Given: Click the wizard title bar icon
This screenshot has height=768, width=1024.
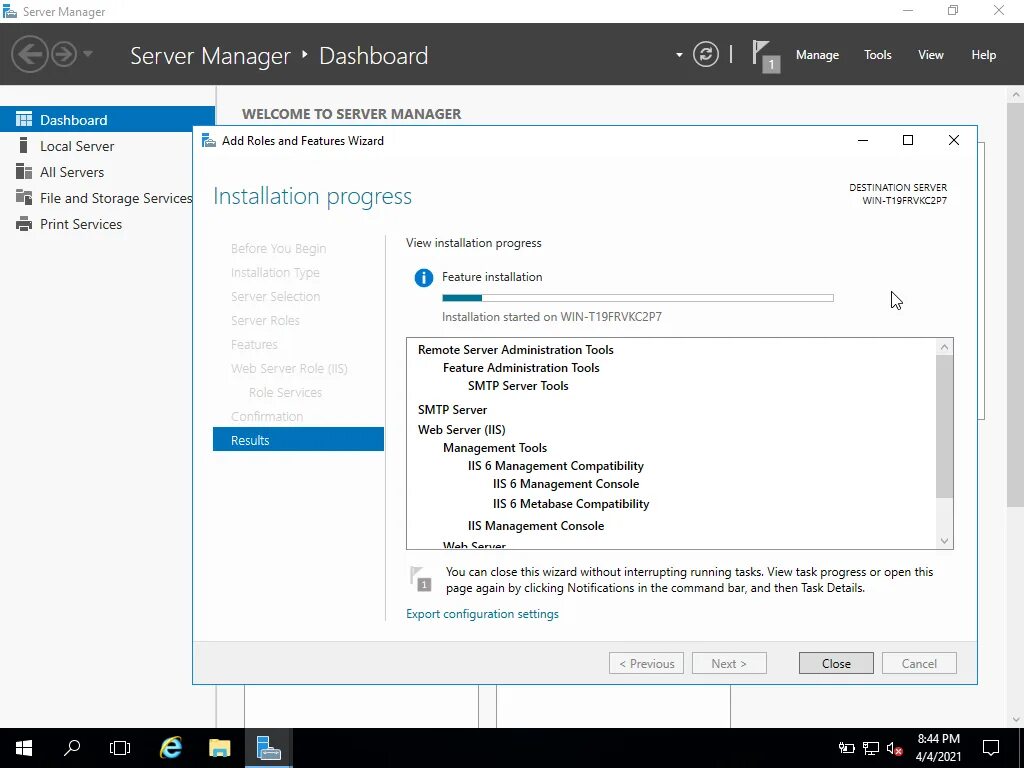Looking at the screenshot, I should pos(209,140).
